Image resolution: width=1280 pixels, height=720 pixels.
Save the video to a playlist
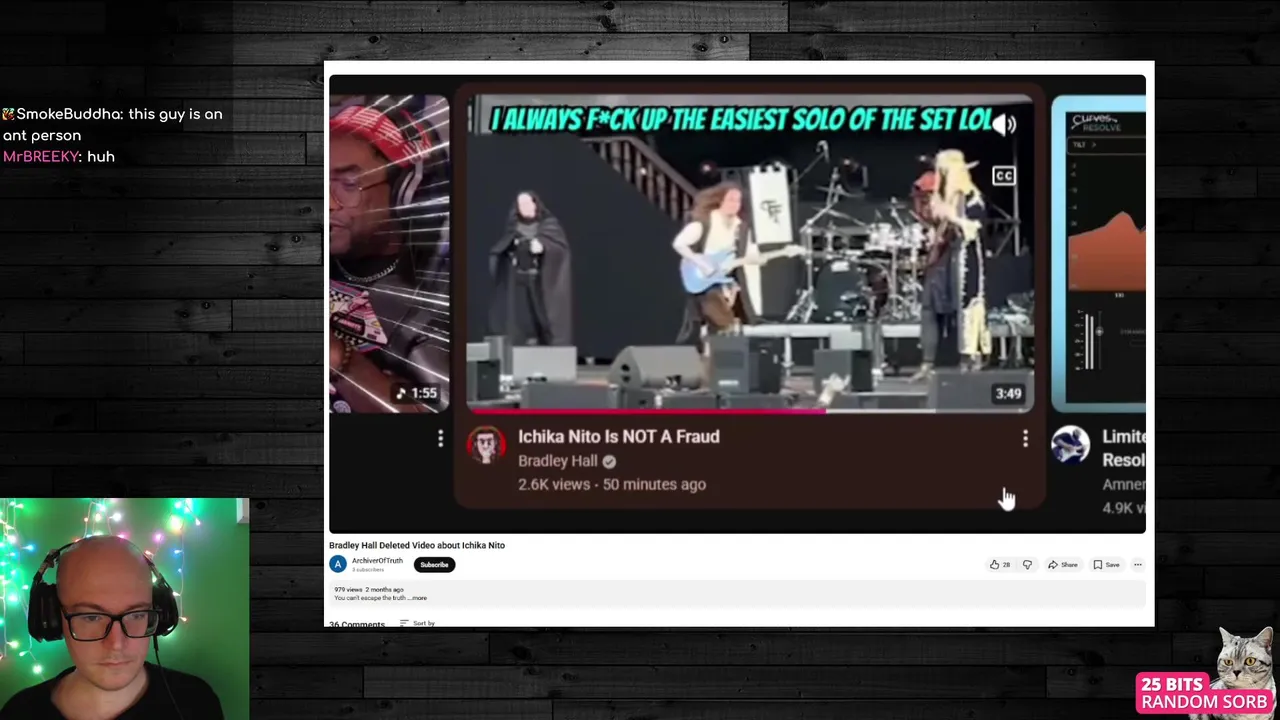(x=1106, y=565)
